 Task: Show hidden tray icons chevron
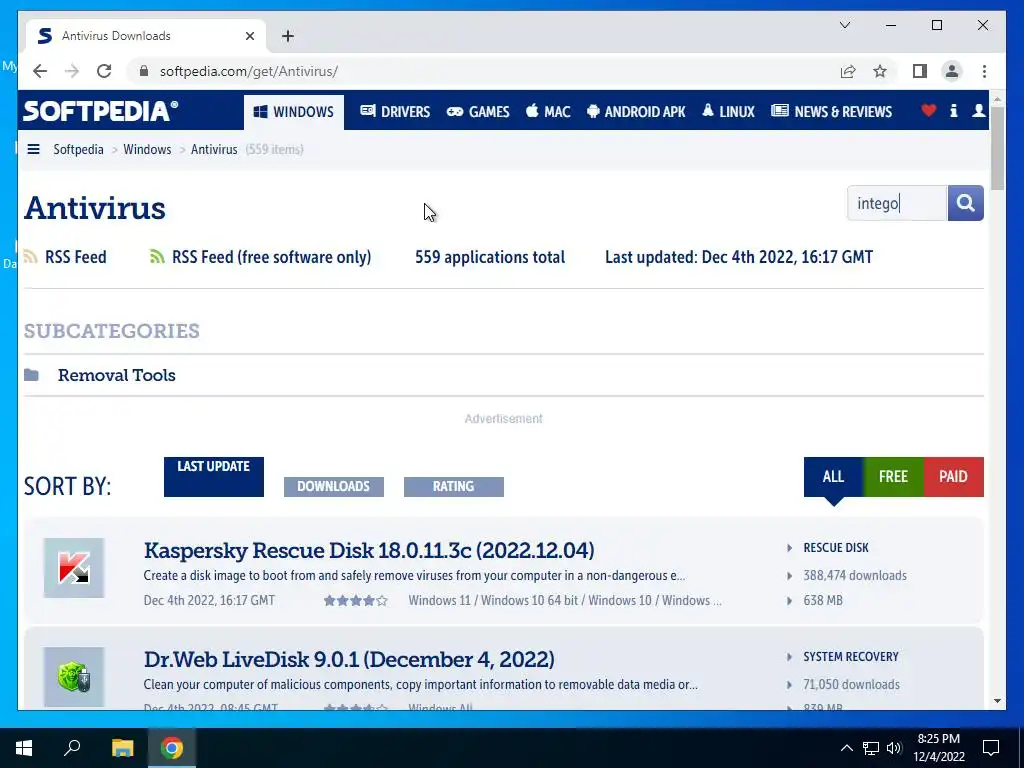[846, 748]
